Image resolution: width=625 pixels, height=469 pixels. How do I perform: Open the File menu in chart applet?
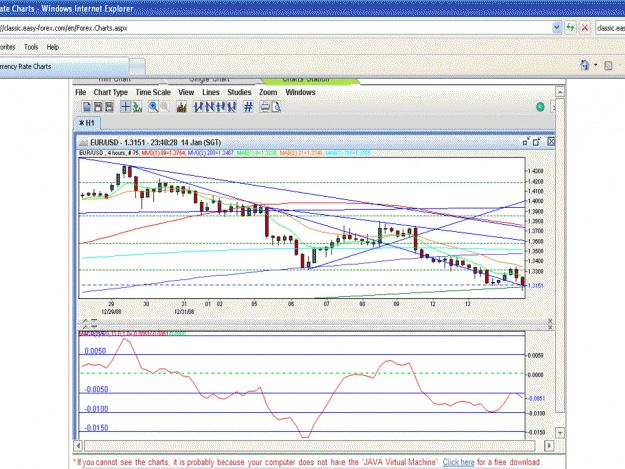click(81, 92)
